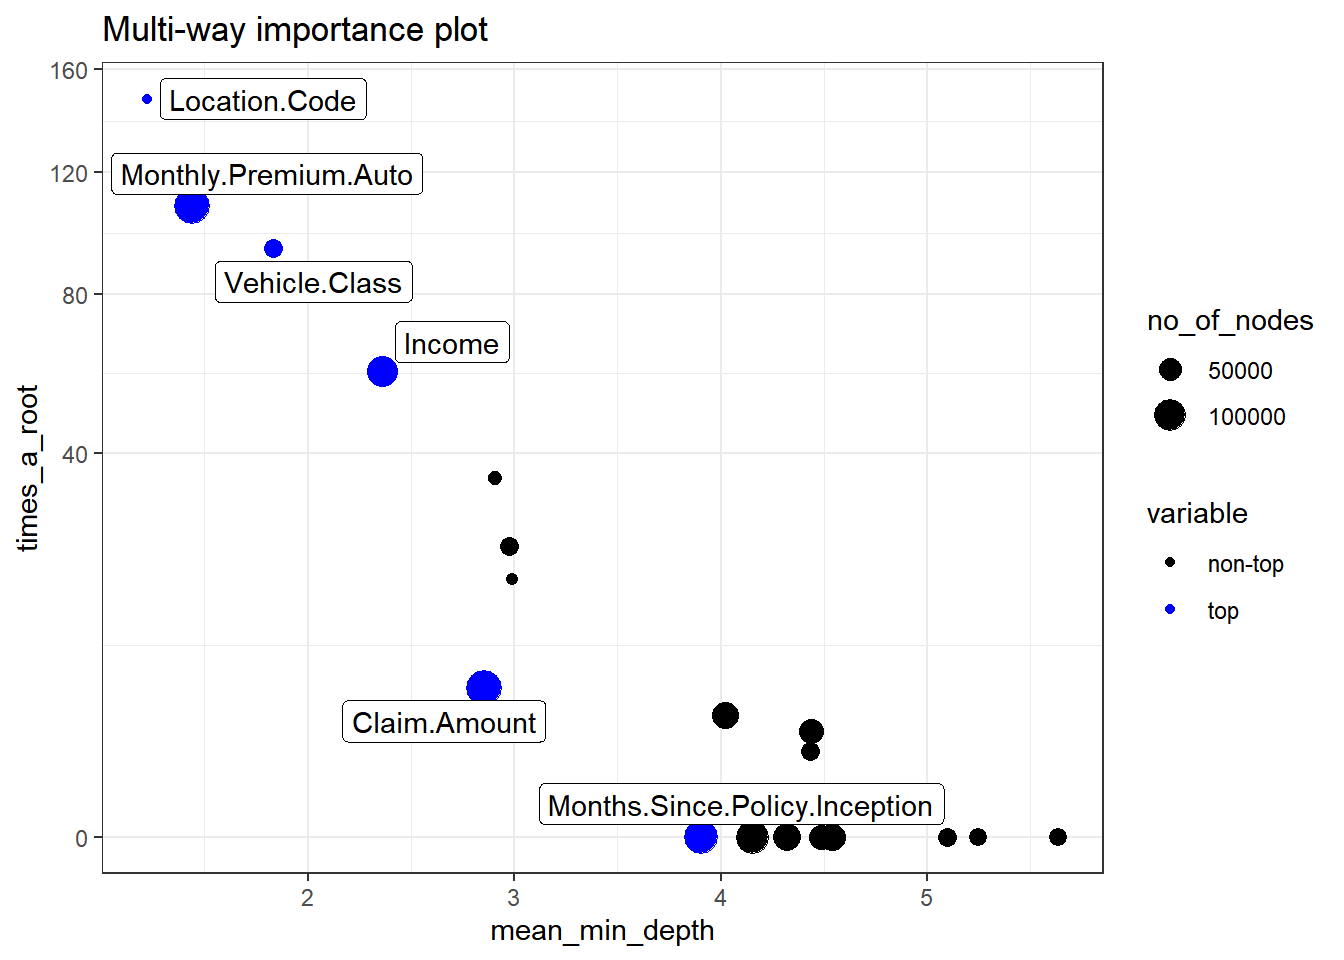
Task: Select the 100000 size legend circle
Action: coord(1170,415)
